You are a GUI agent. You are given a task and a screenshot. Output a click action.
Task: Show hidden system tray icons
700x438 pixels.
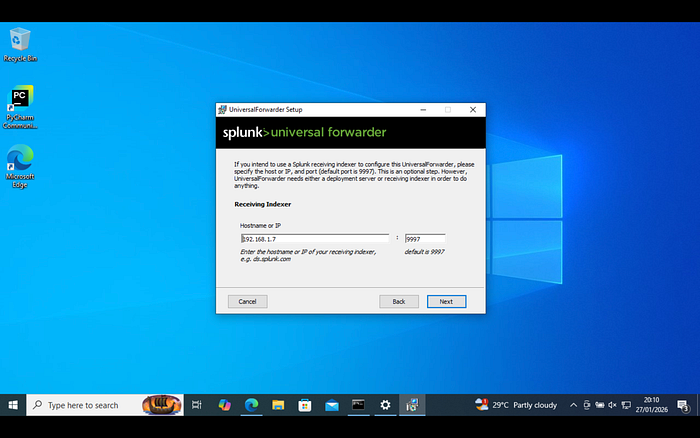click(573, 405)
